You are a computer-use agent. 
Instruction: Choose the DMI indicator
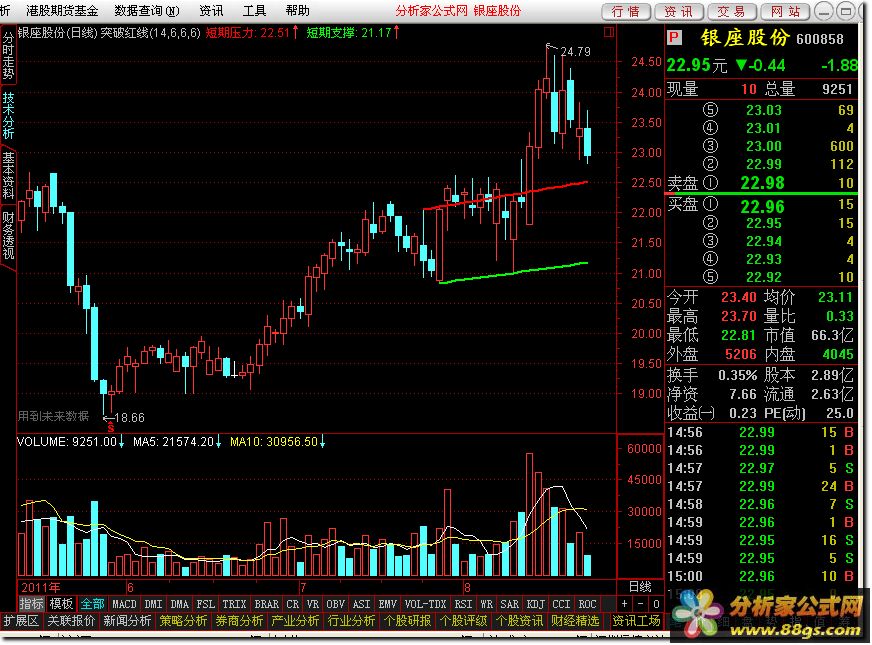pyautogui.click(x=153, y=604)
